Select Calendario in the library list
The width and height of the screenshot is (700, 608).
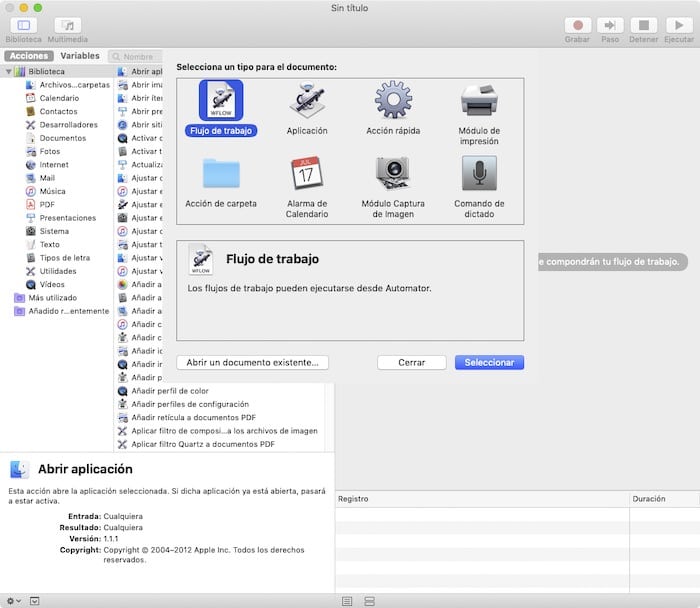point(59,98)
